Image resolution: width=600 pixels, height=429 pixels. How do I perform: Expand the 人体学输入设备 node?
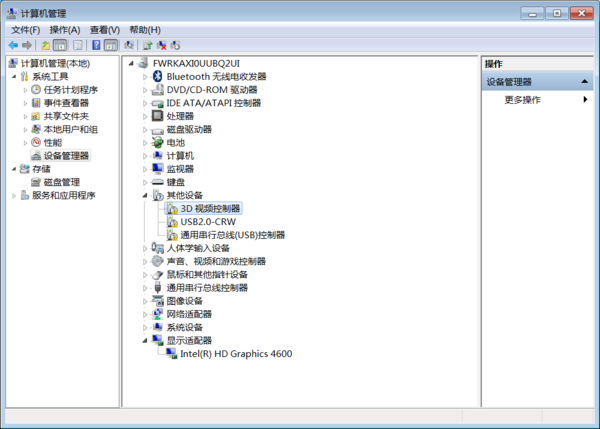coord(145,248)
